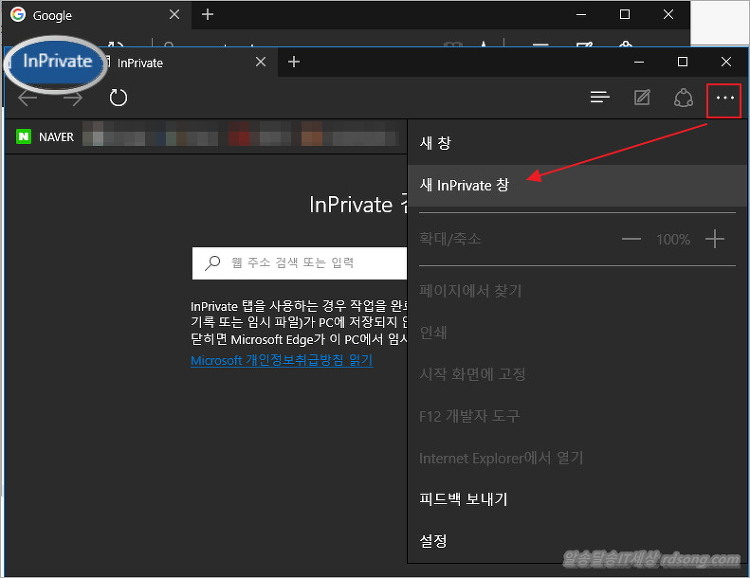Click 피드백 보내기 menu entry

click(x=464, y=499)
